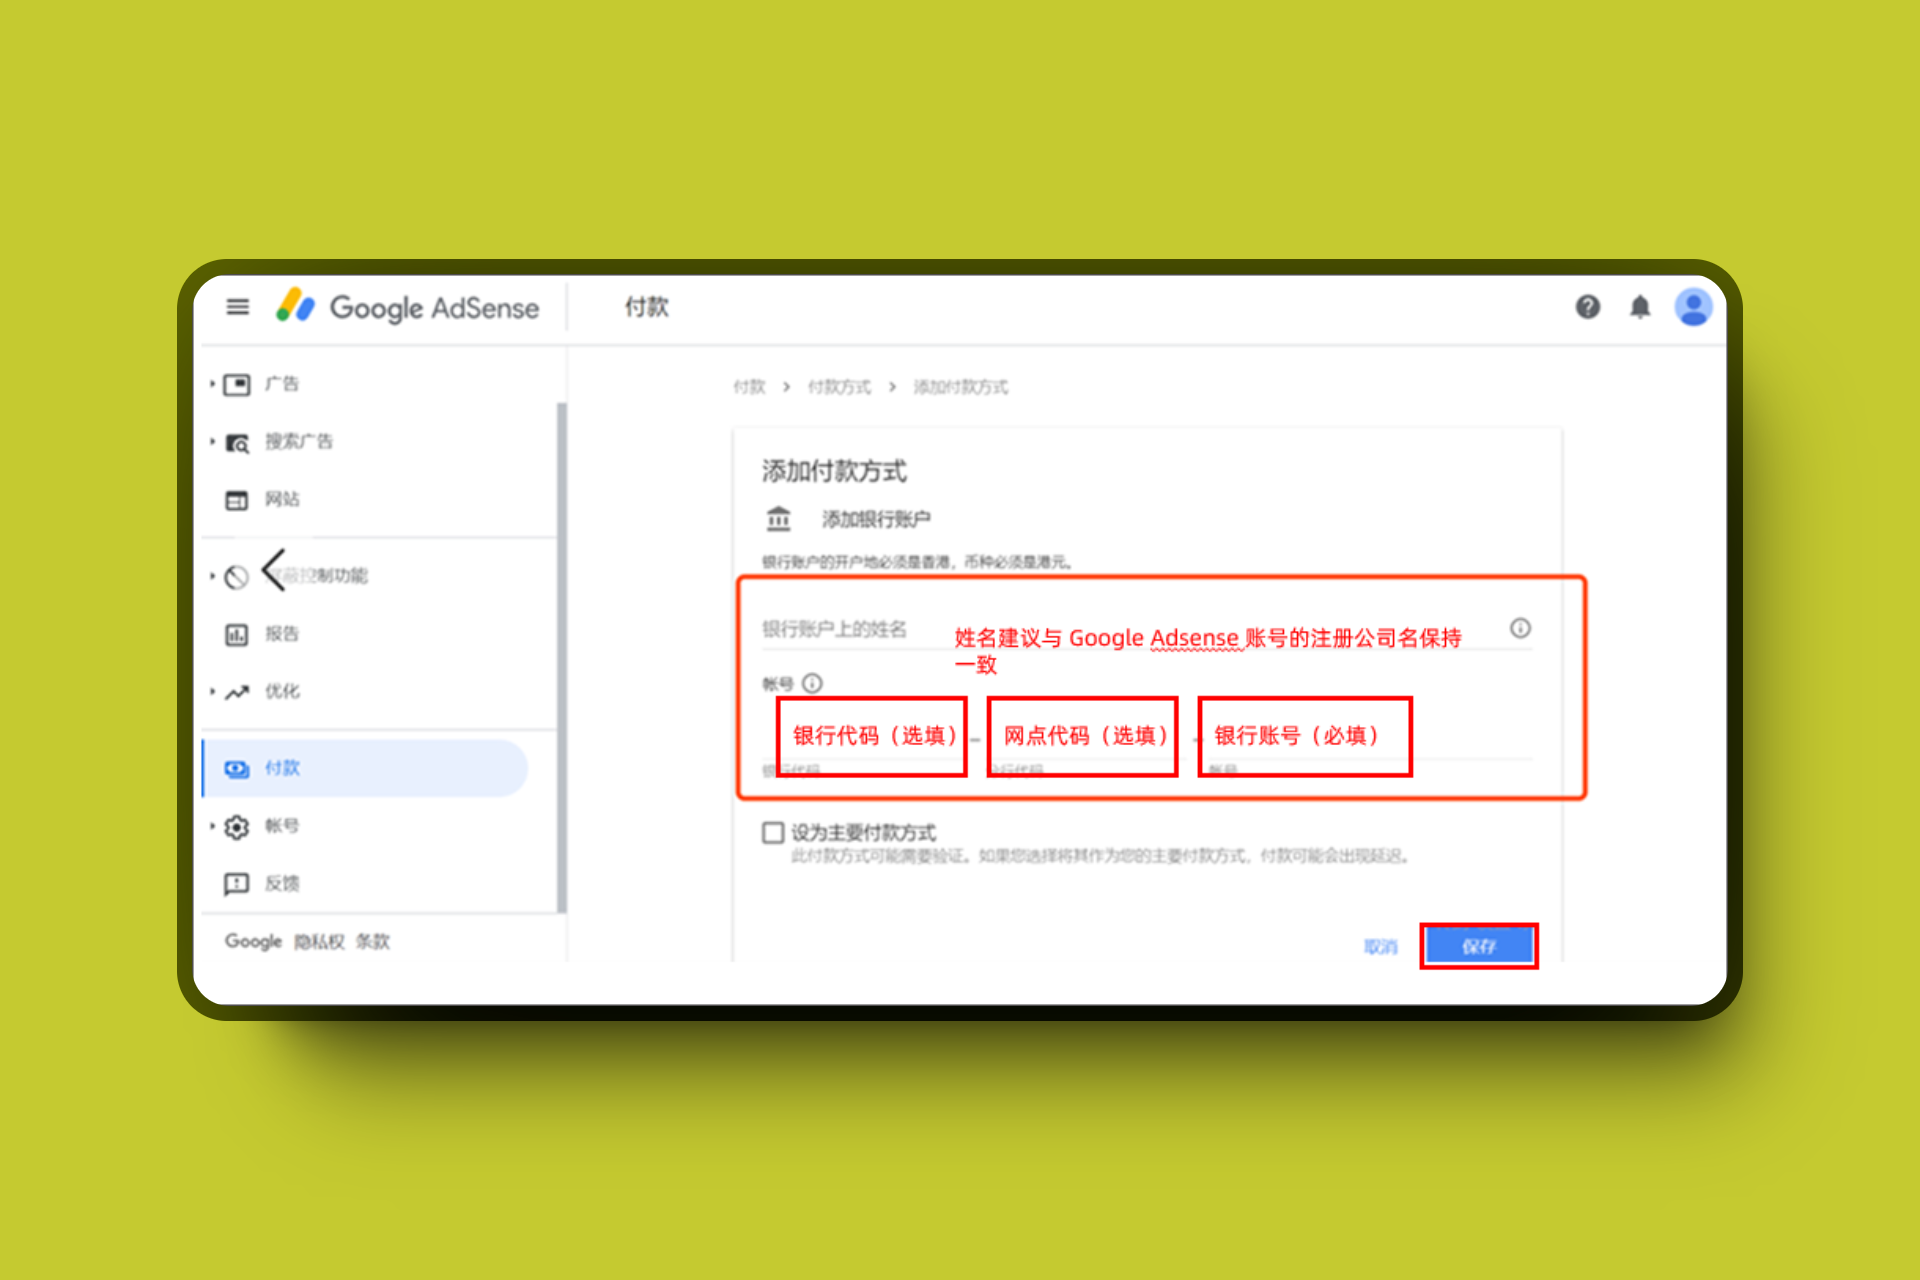The width and height of the screenshot is (1920, 1280).
Task: Click info icon beside account holder name
Action: tap(1520, 628)
